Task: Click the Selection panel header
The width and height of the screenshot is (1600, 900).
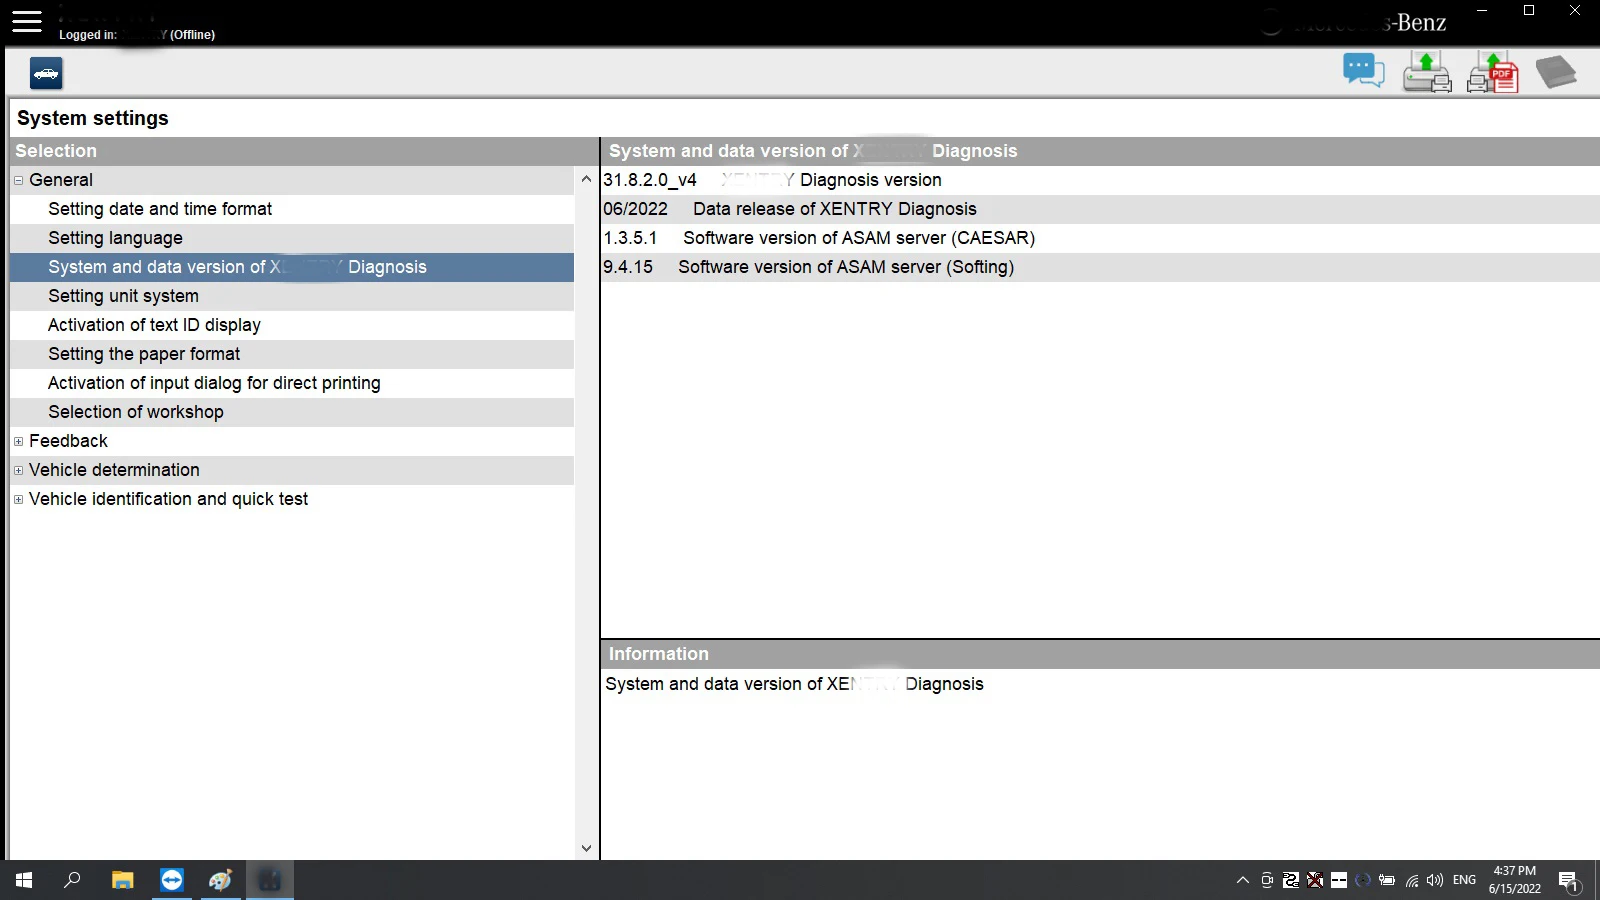Action: pos(304,151)
